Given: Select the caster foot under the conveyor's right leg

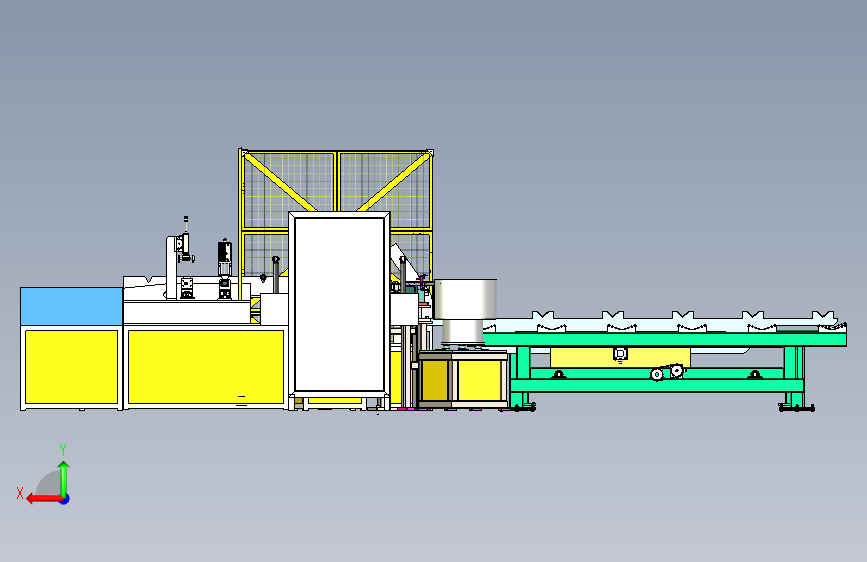Looking at the screenshot, I should pyautogui.click(x=796, y=408).
